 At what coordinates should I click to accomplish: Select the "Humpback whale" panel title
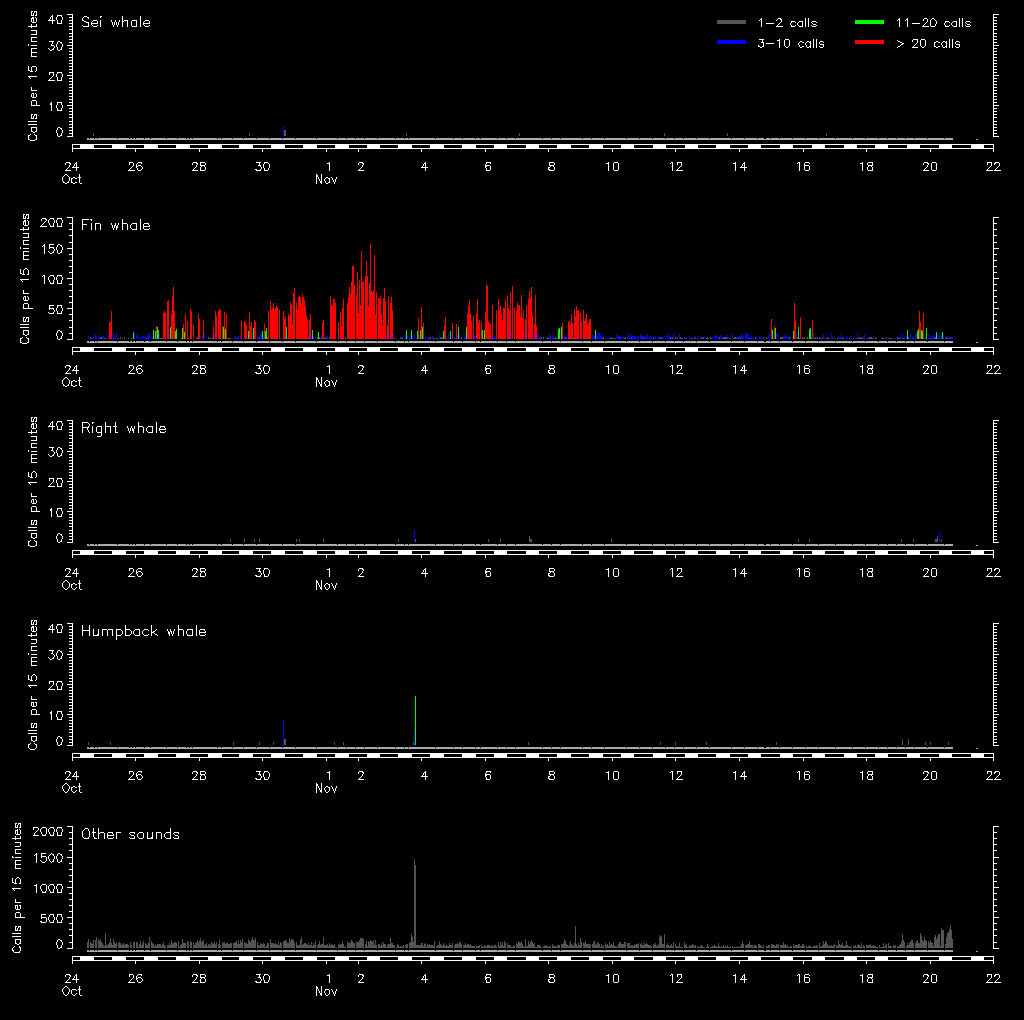point(144,631)
